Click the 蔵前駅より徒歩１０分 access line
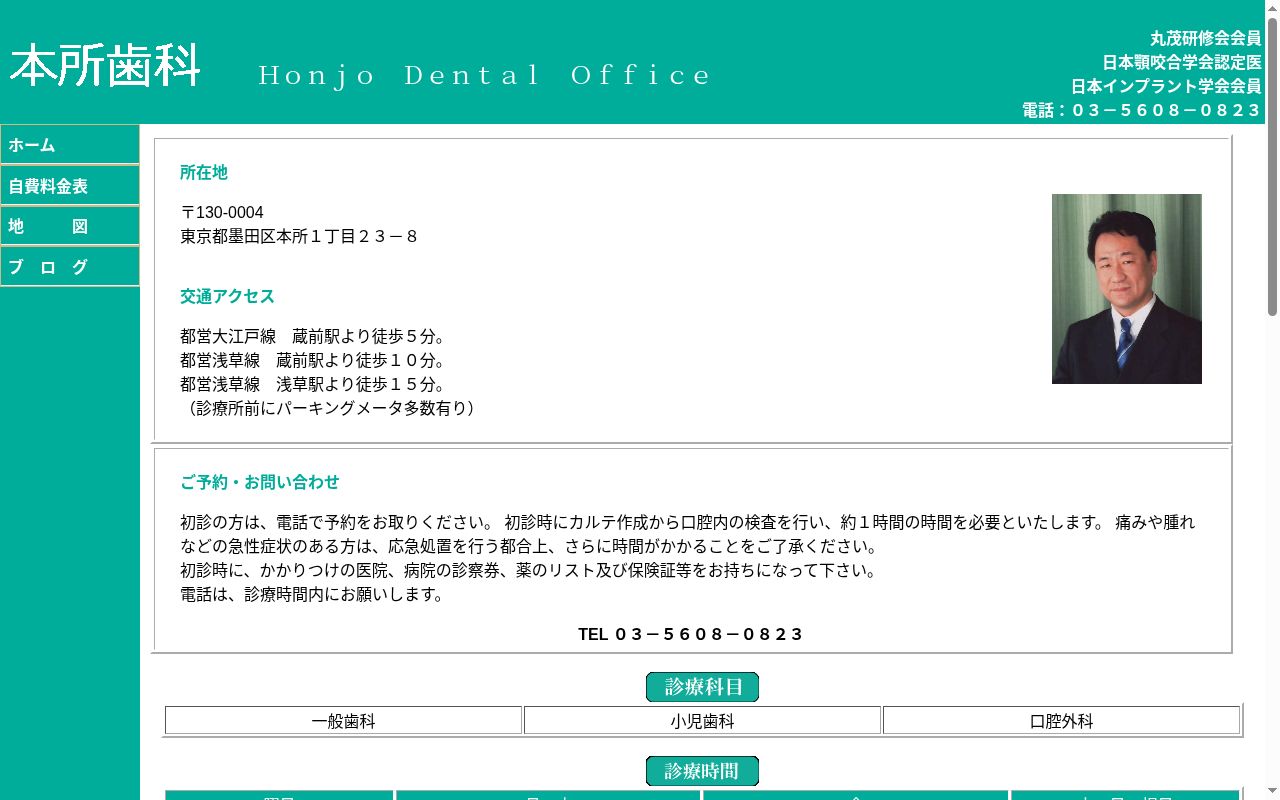The width and height of the screenshot is (1280, 800). pyautogui.click(x=313, y=360)
